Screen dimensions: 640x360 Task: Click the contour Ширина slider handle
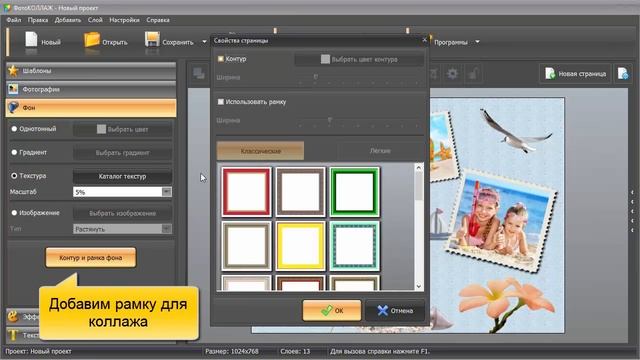316,77
